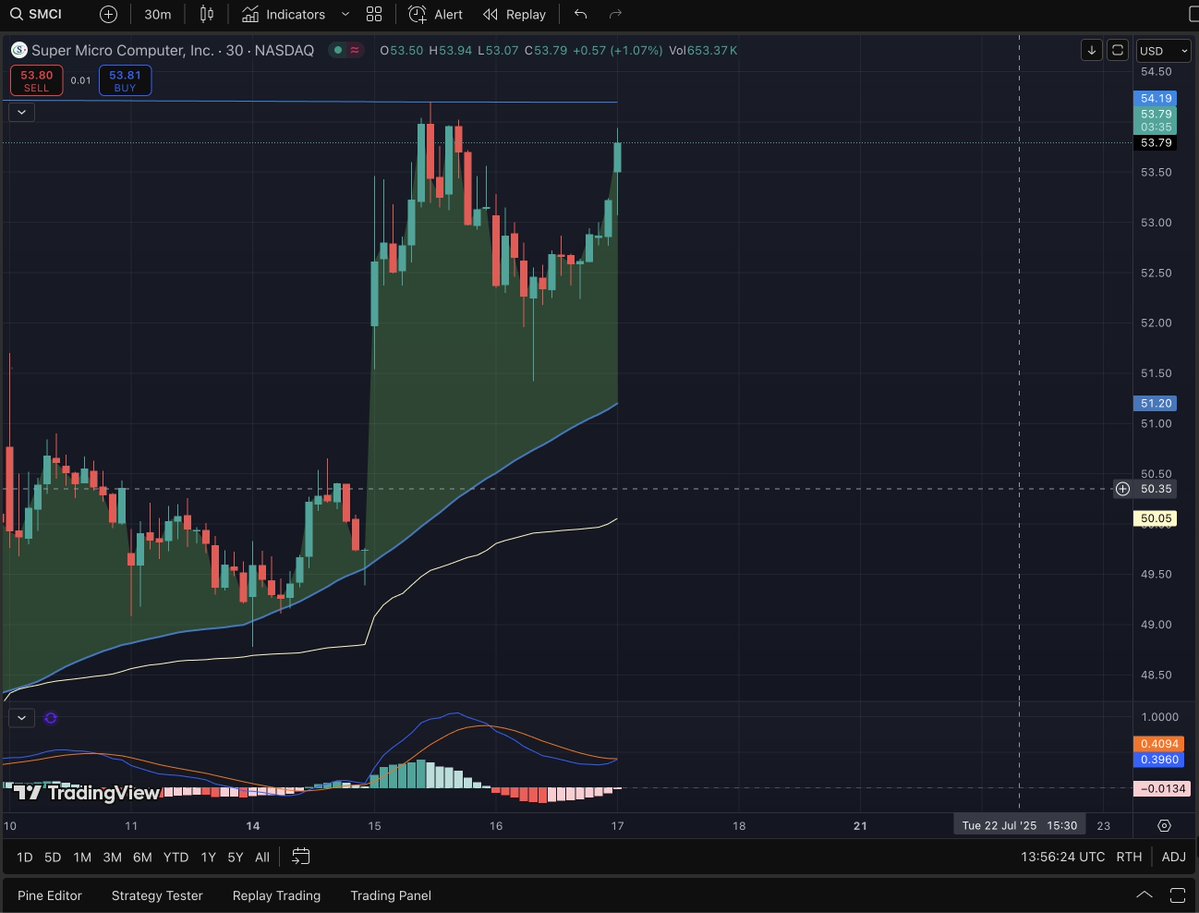Set the date range to 5D

[x=52, y=857]
